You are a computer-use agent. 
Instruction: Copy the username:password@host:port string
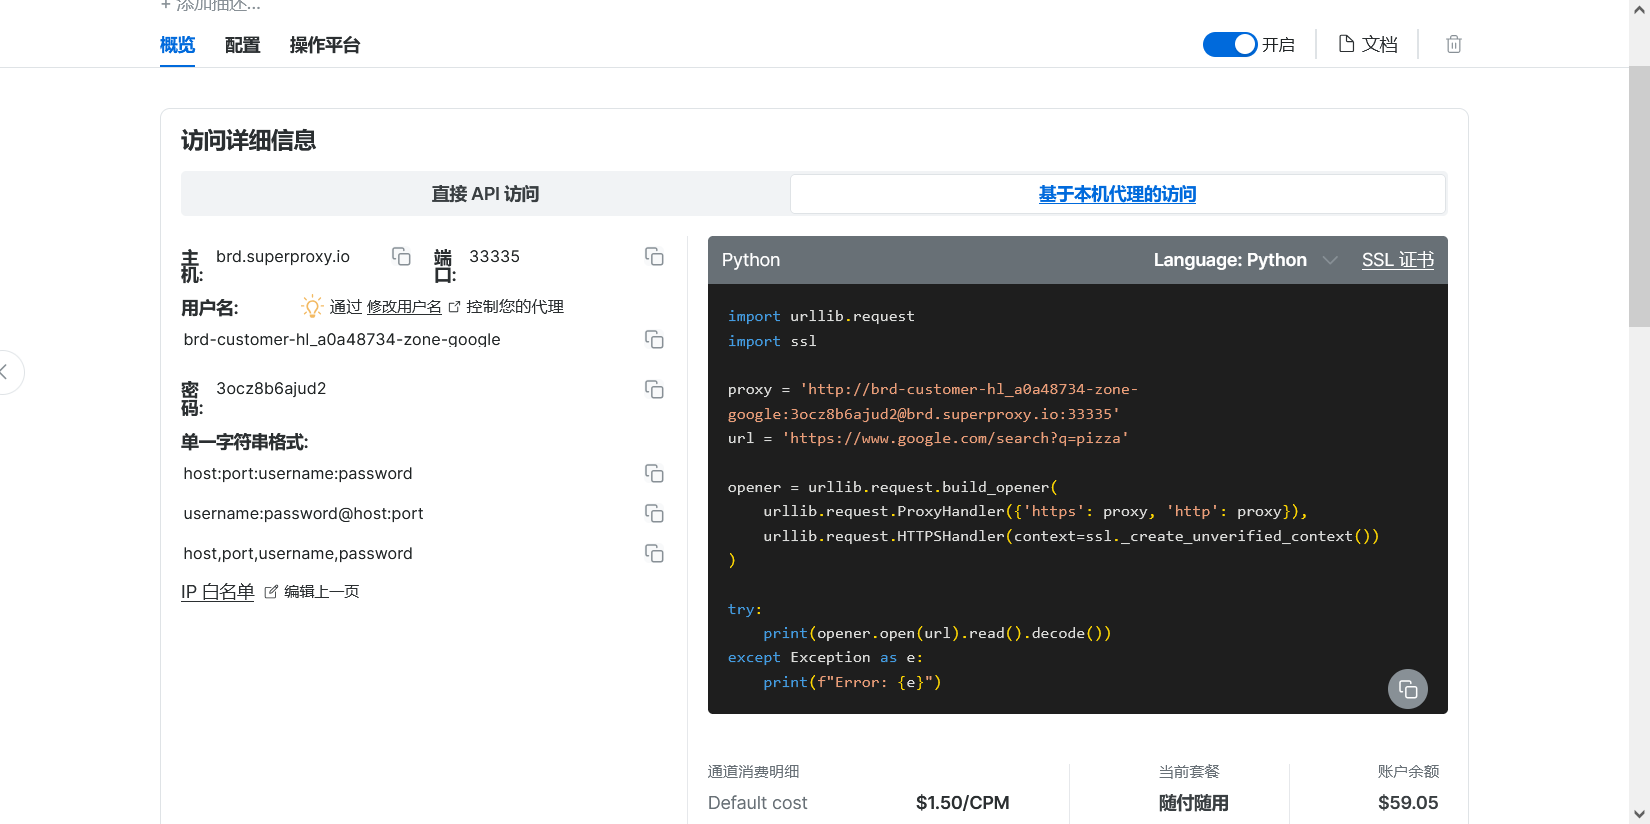tap(654, 513)
